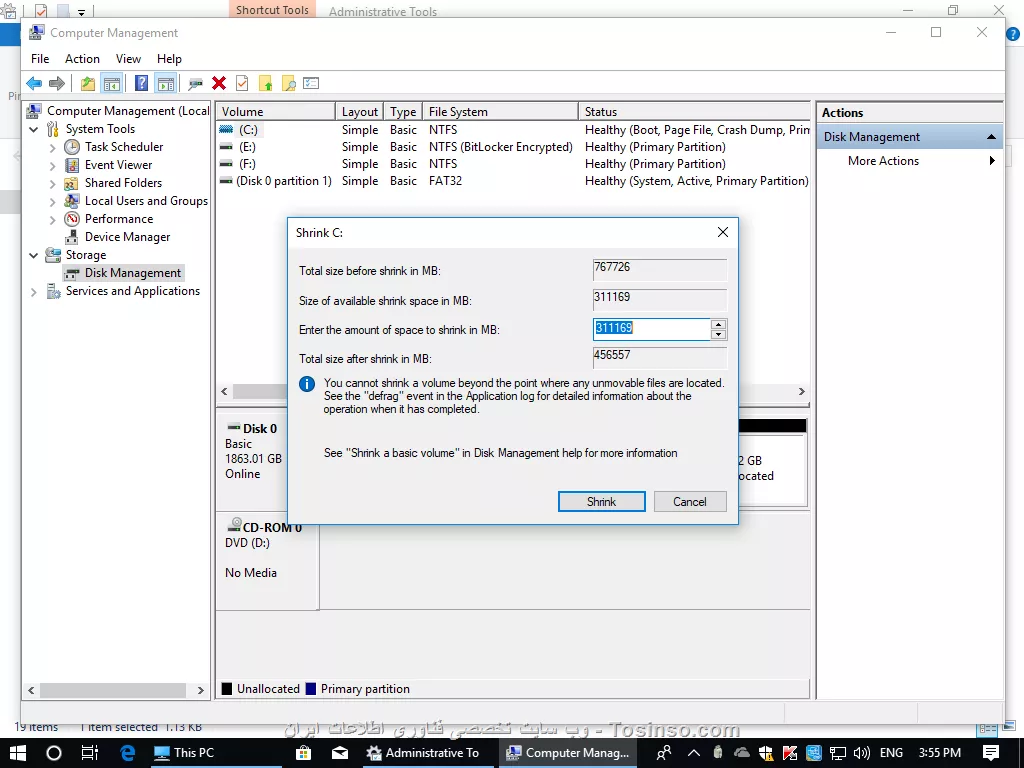
Task: Click the Shrink button in the dialog
Action: coord(601,502)
